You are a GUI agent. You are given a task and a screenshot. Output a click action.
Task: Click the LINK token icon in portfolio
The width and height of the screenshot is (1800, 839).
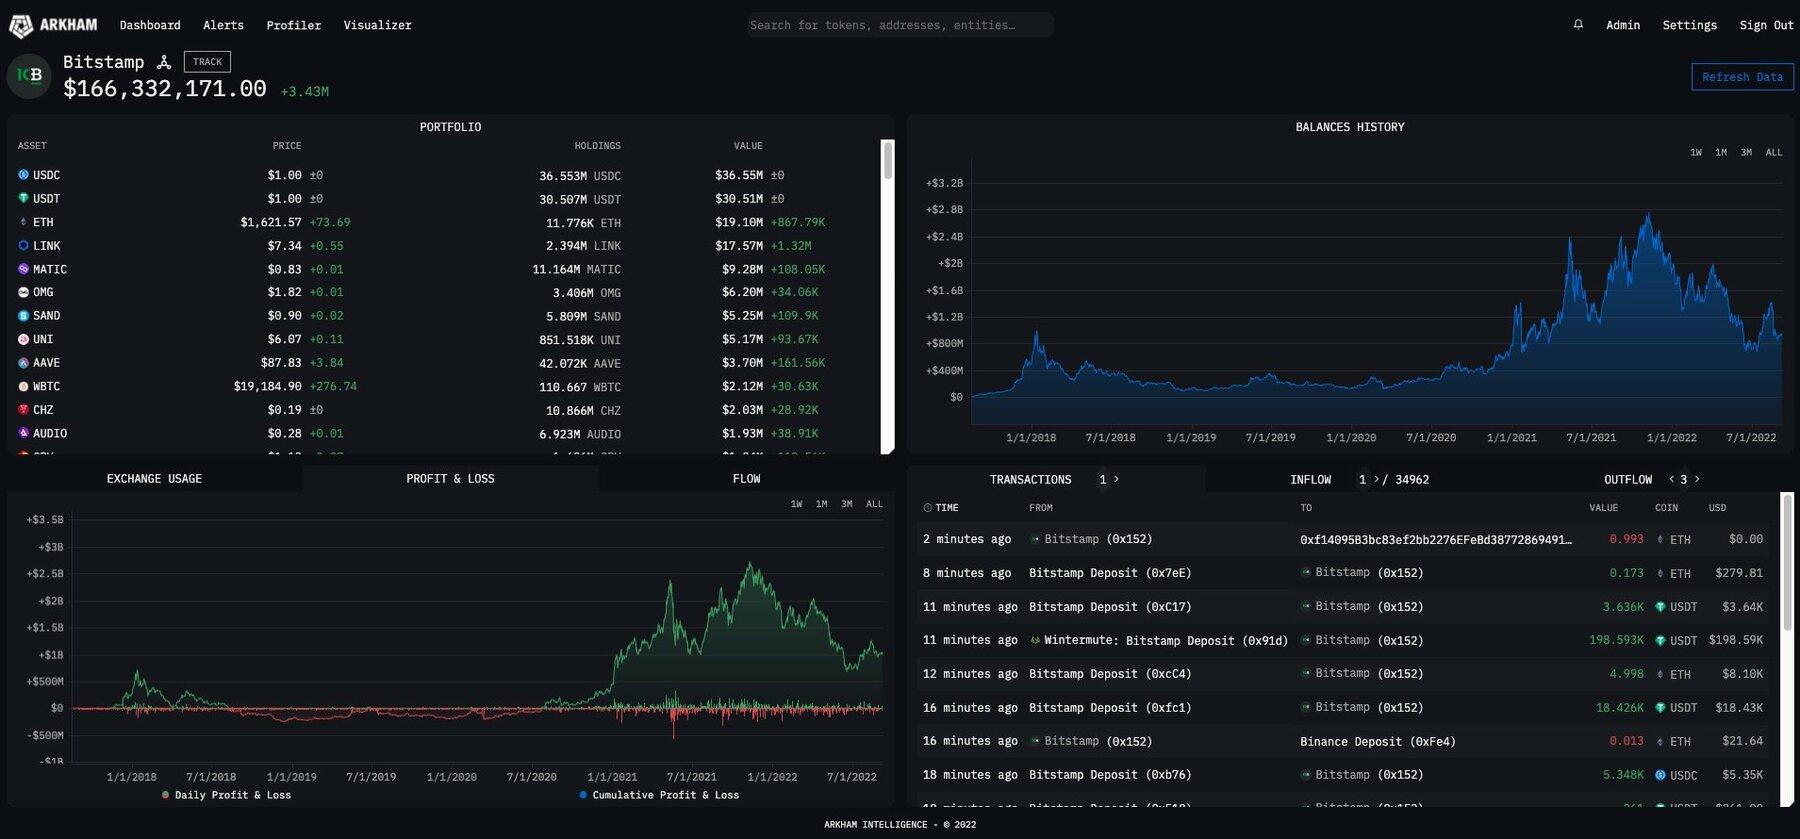23,245
